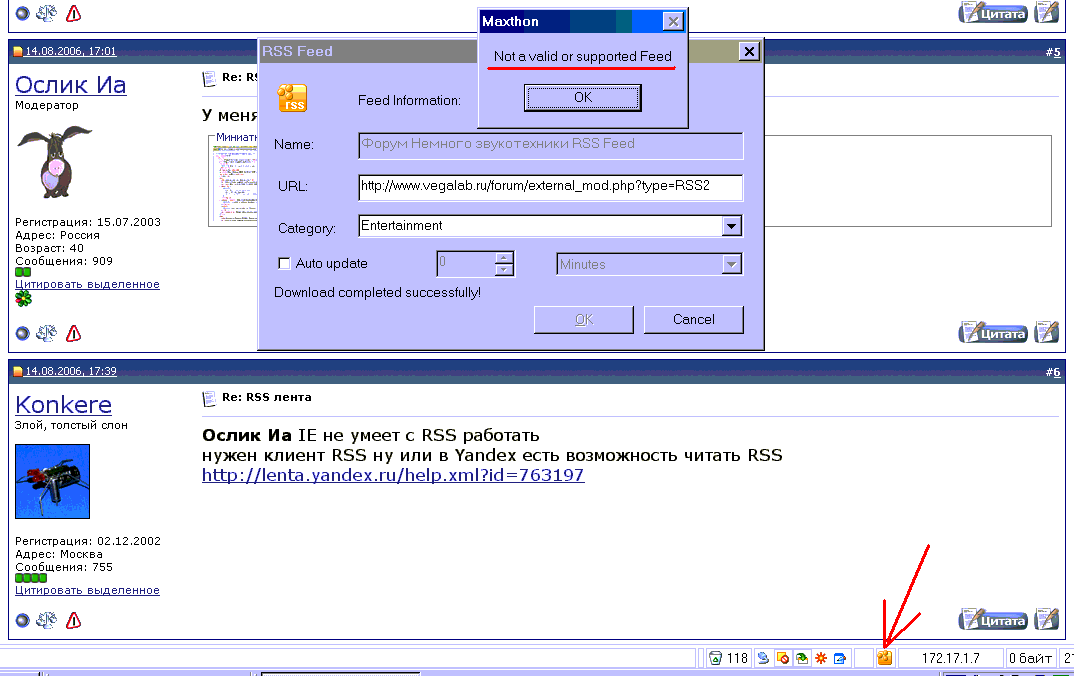This screenshot has width=1074, height=679.
Task: Open reputation scales icon in Konkere's post
Action: 47,619
